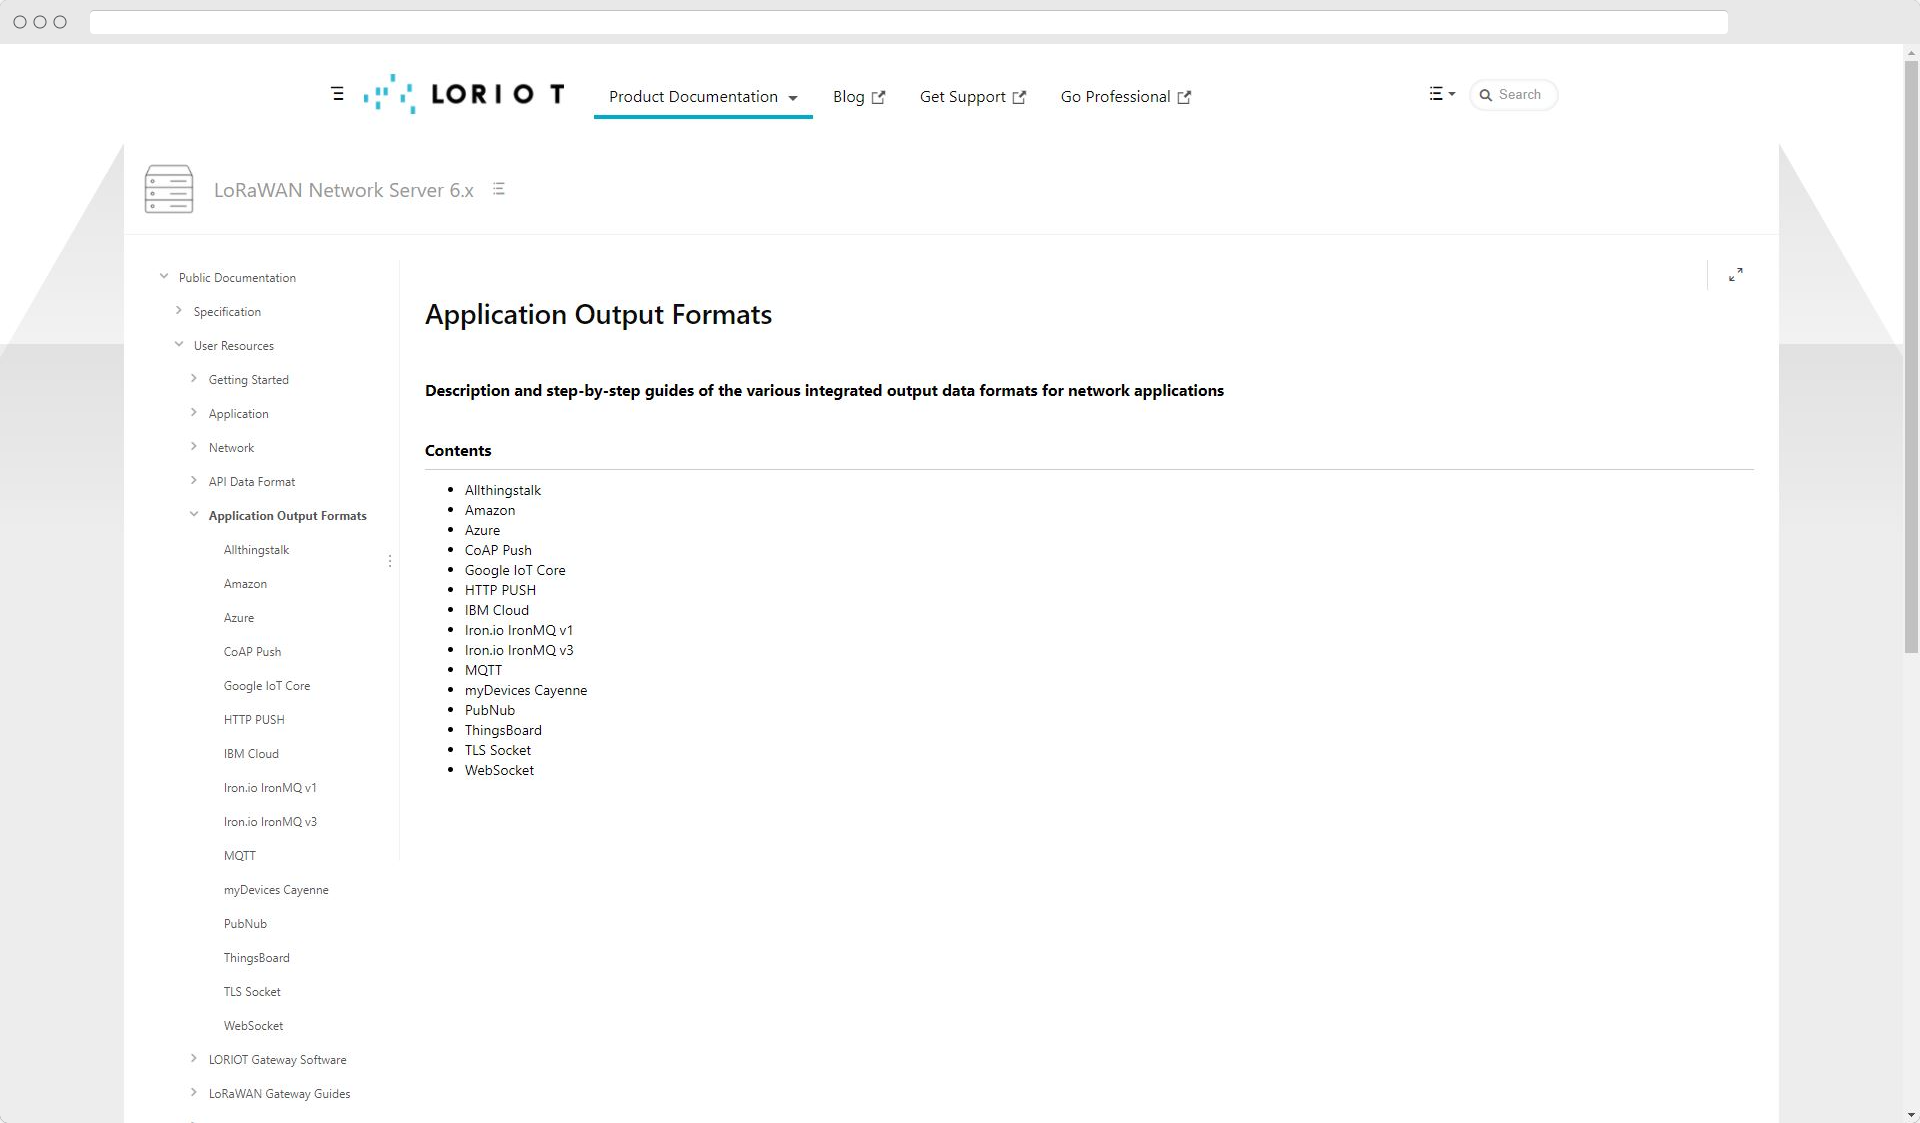Open myDevices Cayenne link in Contents
1920x1123 pixels.
(x=526, y=690)
